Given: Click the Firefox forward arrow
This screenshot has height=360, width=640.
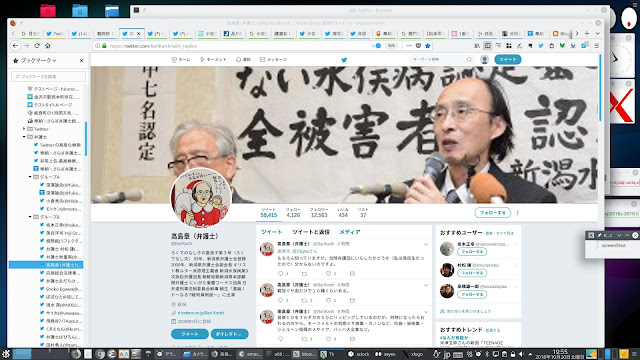Looking at the screenshot, I should tap(26, 46).
